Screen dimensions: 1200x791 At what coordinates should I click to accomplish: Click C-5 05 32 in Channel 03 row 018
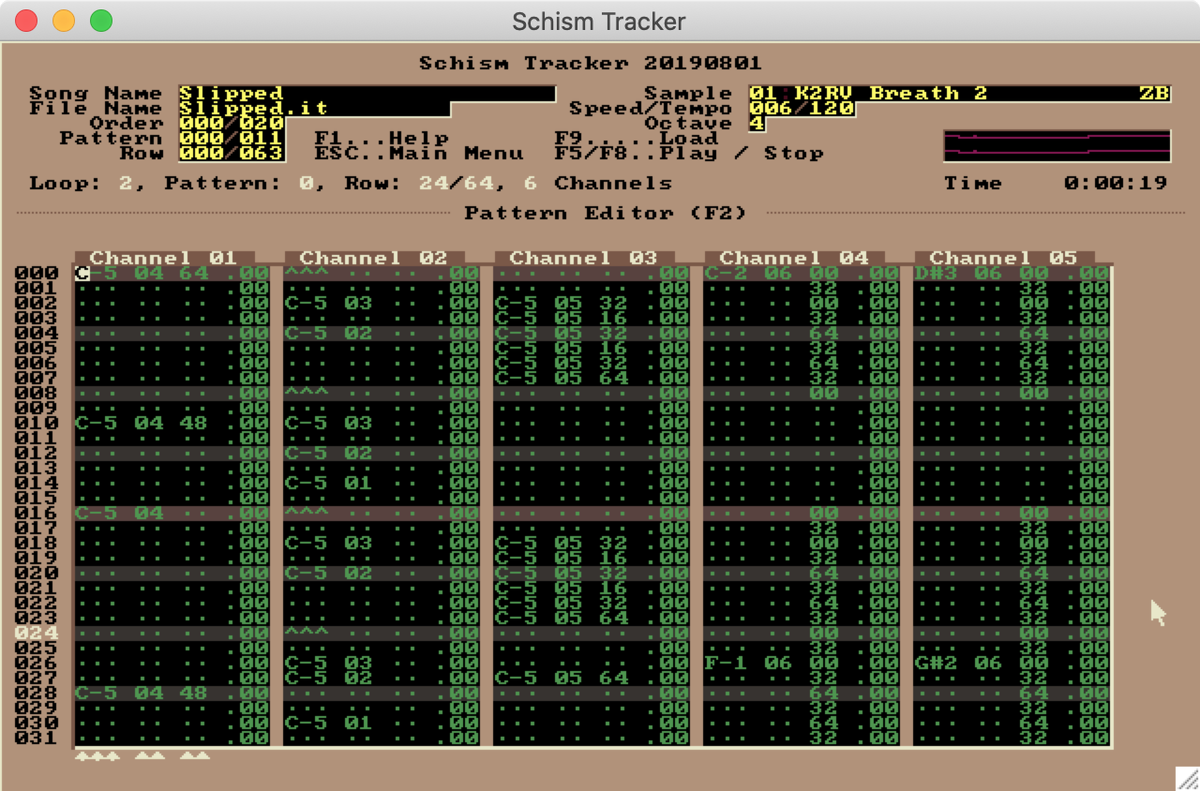pyautogui.click(x=562, y=543)
